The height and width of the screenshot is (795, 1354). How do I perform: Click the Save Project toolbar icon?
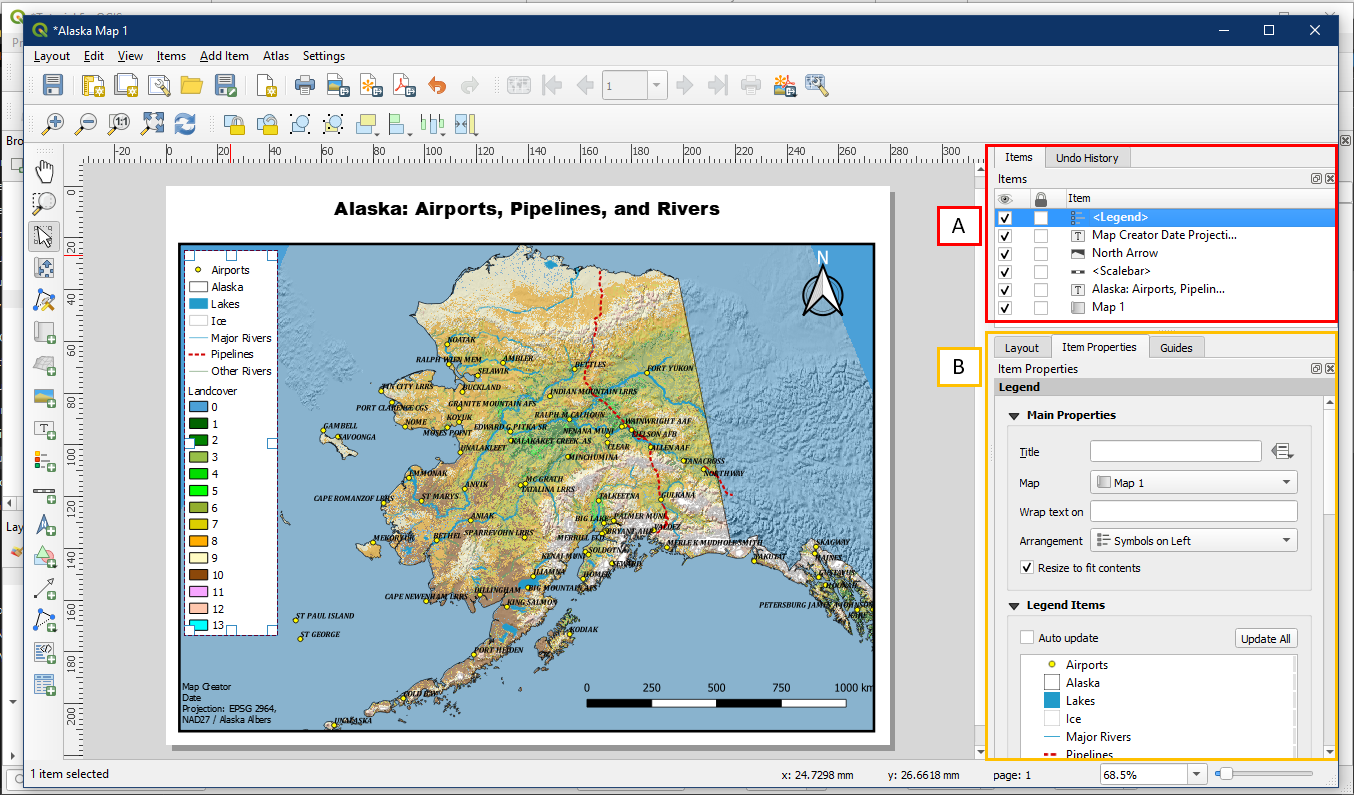(53, 86)
